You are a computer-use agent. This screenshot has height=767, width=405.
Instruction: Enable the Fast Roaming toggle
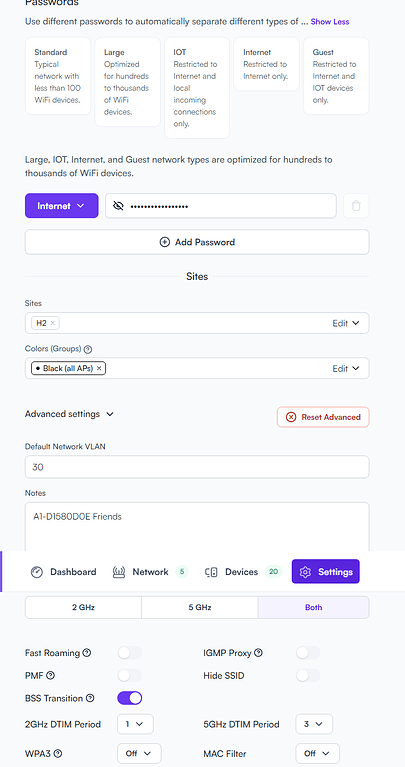pyautogui.click(x=130, y=653)
